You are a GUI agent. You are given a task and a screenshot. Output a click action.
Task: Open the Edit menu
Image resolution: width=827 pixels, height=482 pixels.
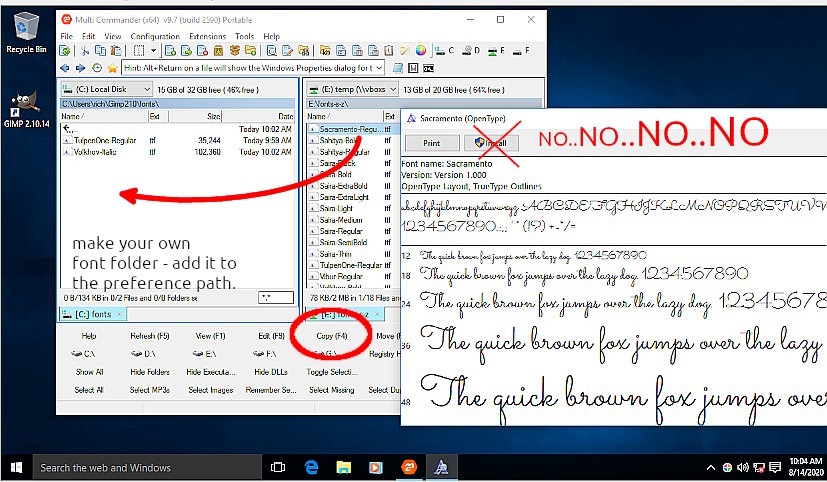[88, 36]
